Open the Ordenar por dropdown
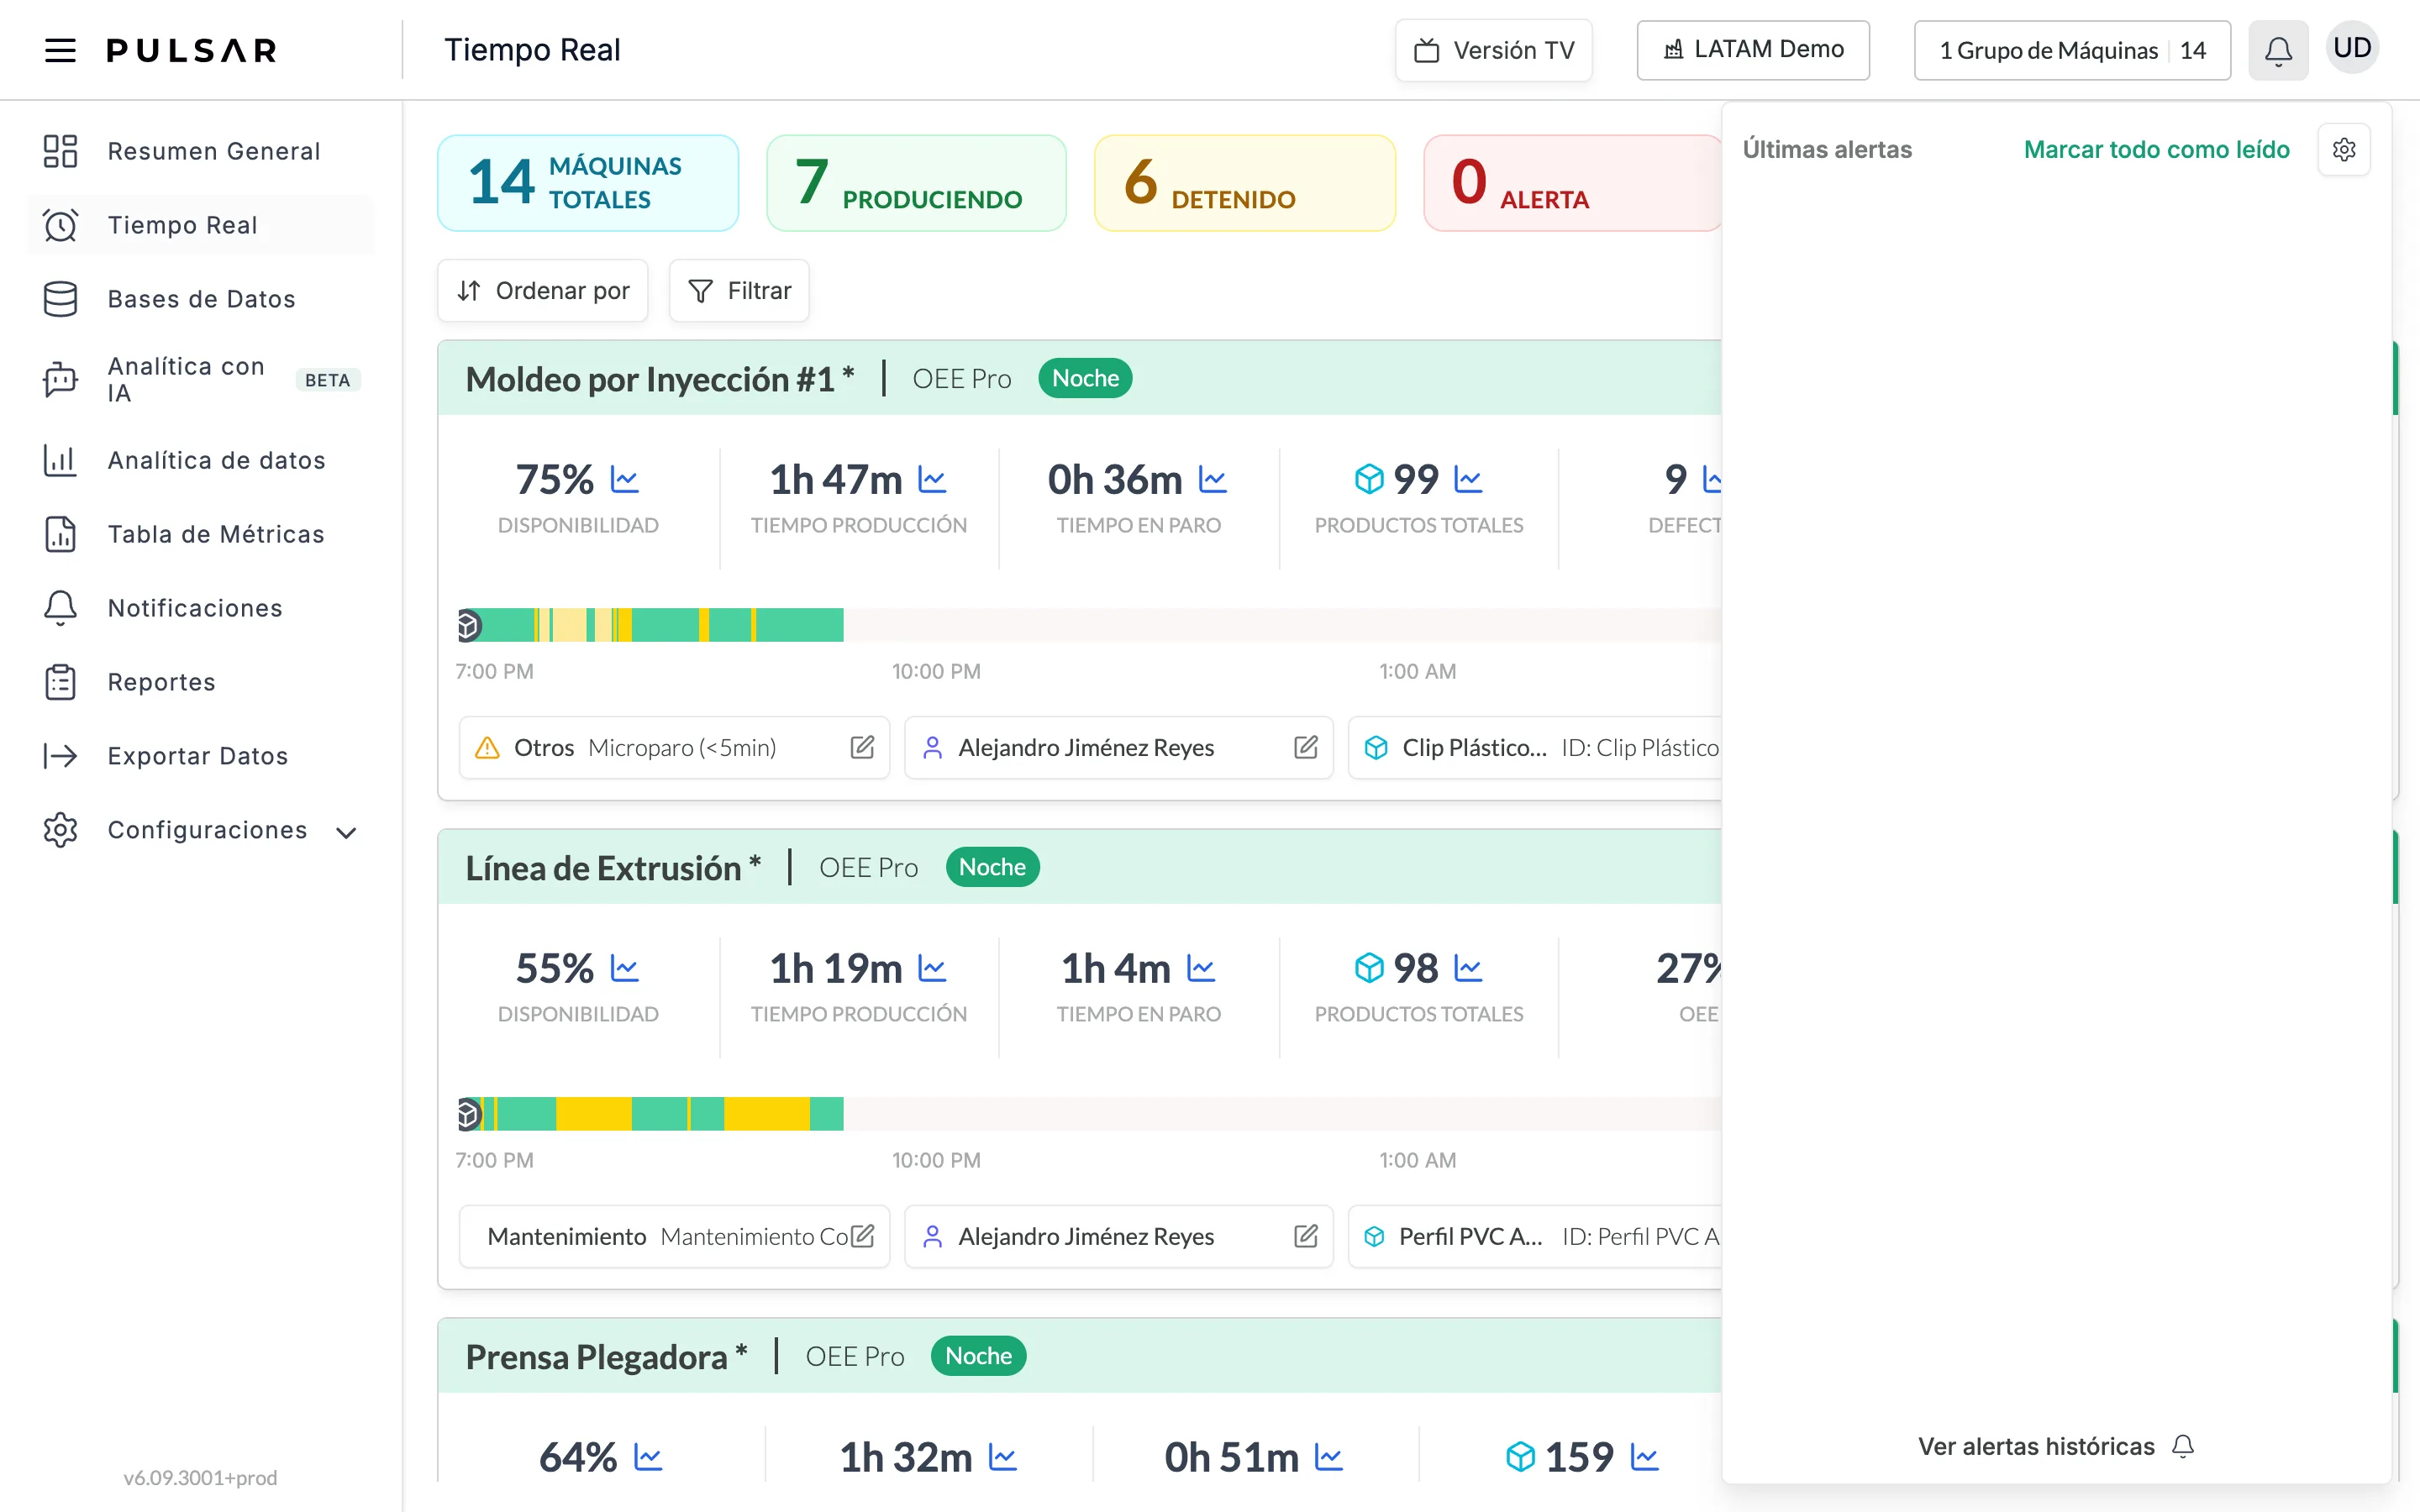2420x1512 pixels. [543, 291]
